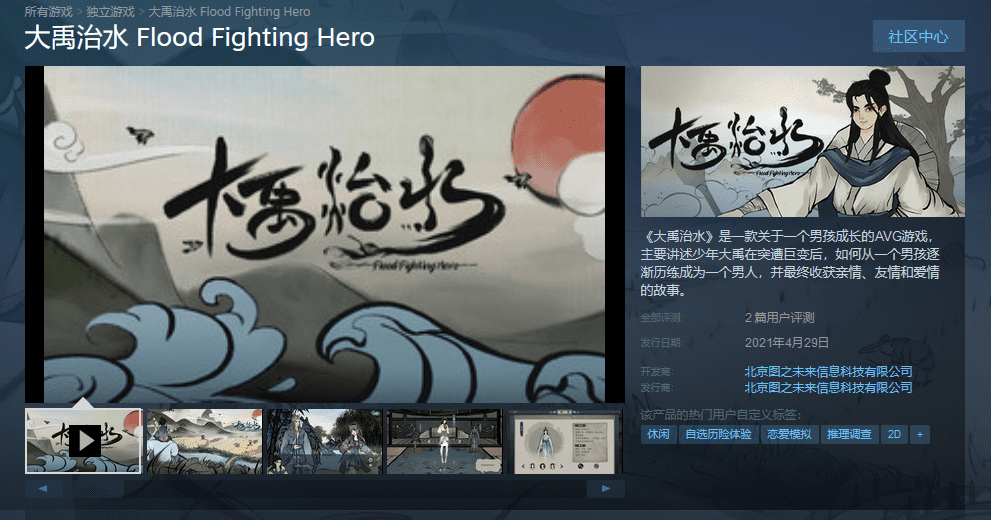View the hall interior screenshot thumbnail
This screenshot has height=520, width=991.
445,441
